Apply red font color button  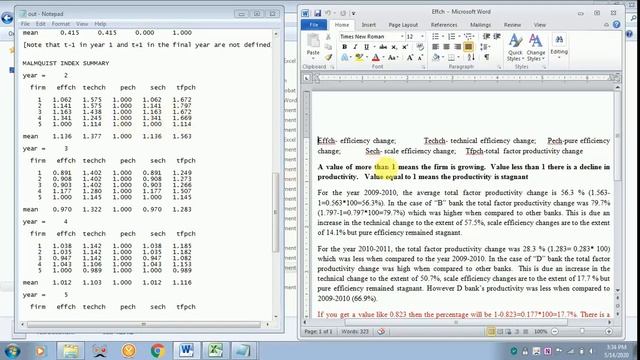[x=376, y=58]
